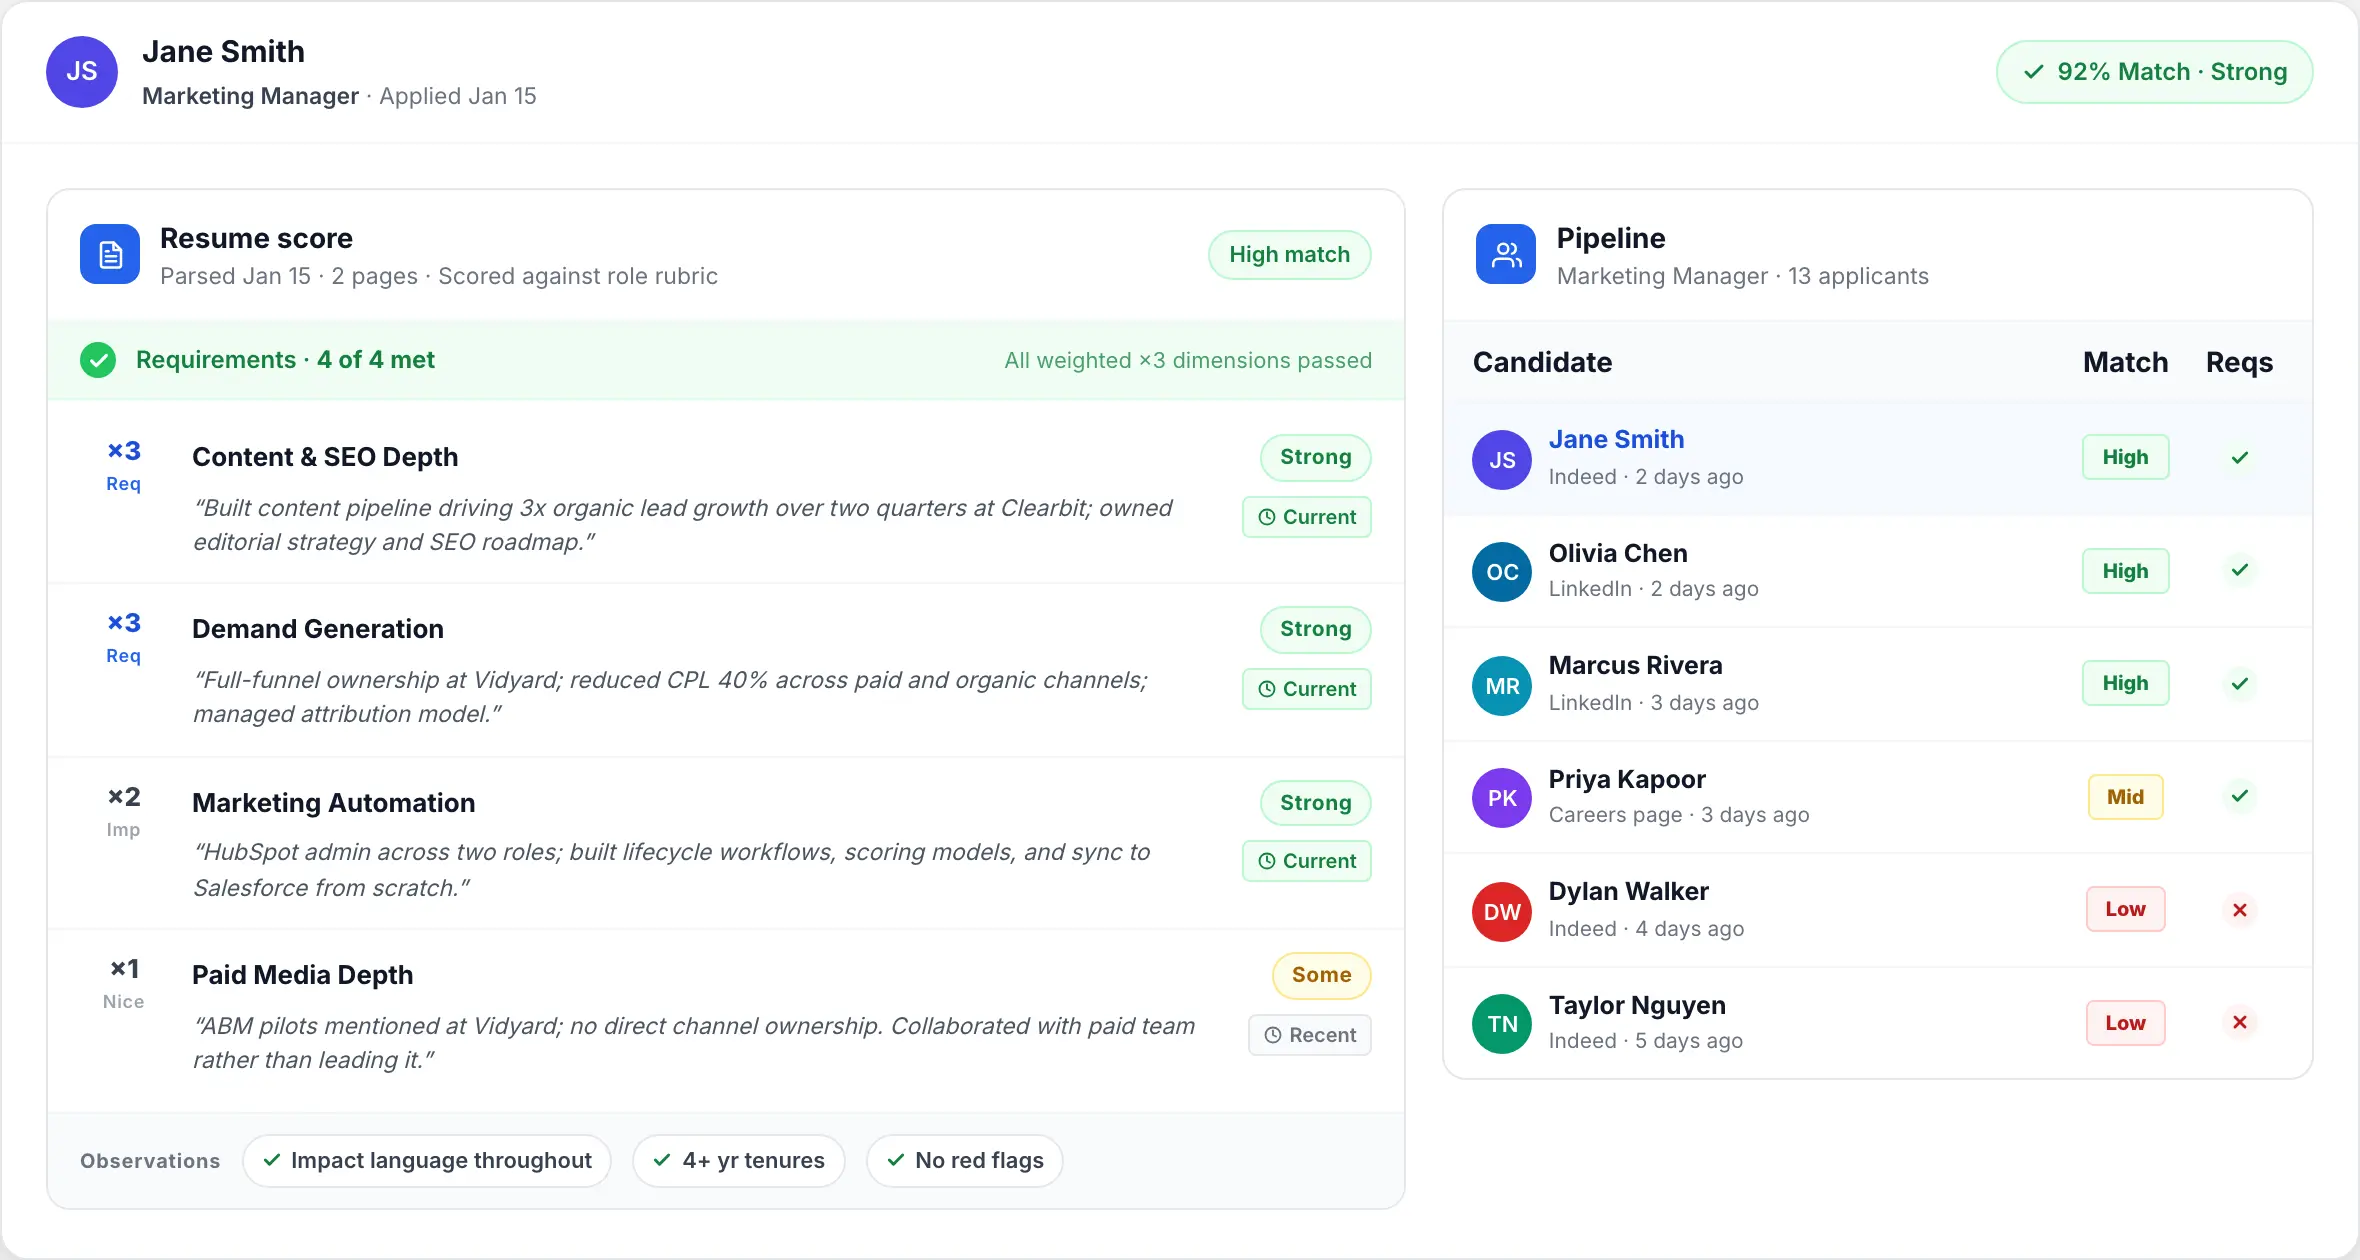2360x1260 pixels.
Task: Click the High match badge
Action: click(x=1288, y=255)
